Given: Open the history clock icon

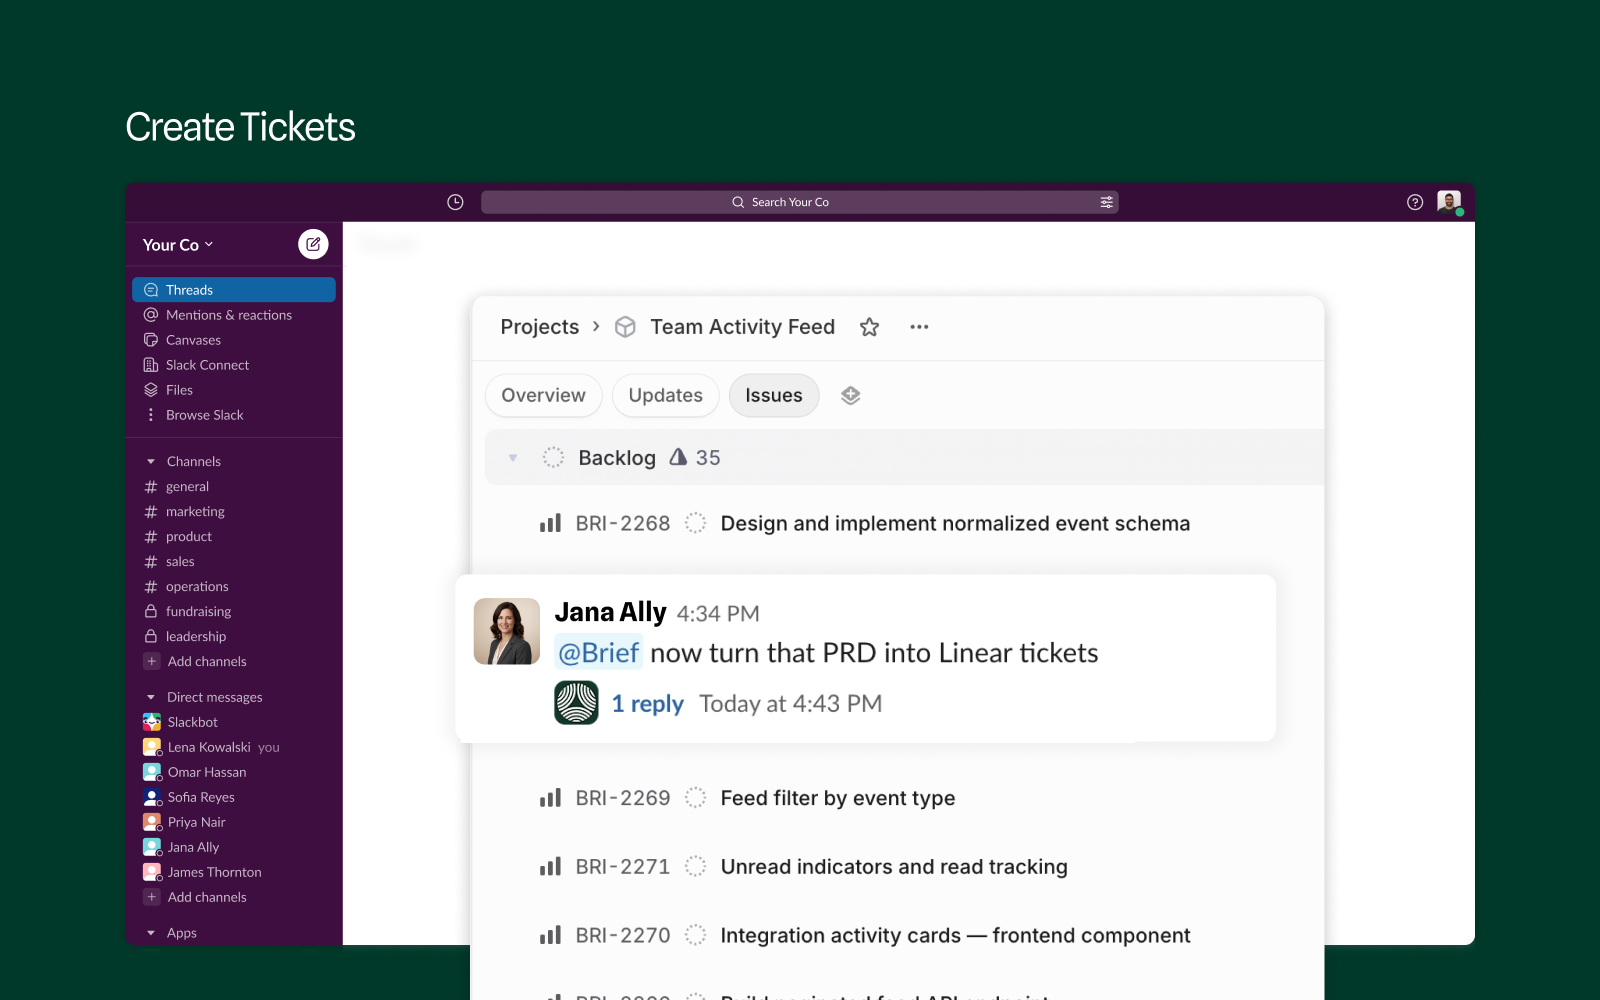Looking at the screenshot, I should pyautogui.click(x=455, y=202).
